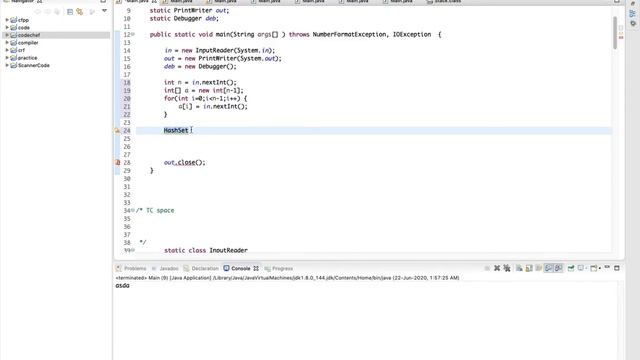Expand the code project

(x=7, y=27)
